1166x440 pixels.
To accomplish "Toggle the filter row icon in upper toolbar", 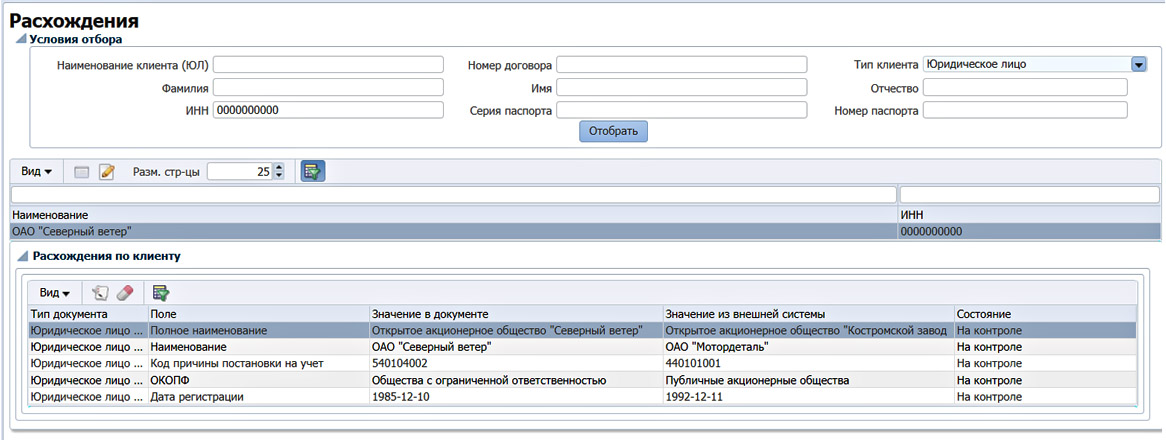I will [312, 172].
